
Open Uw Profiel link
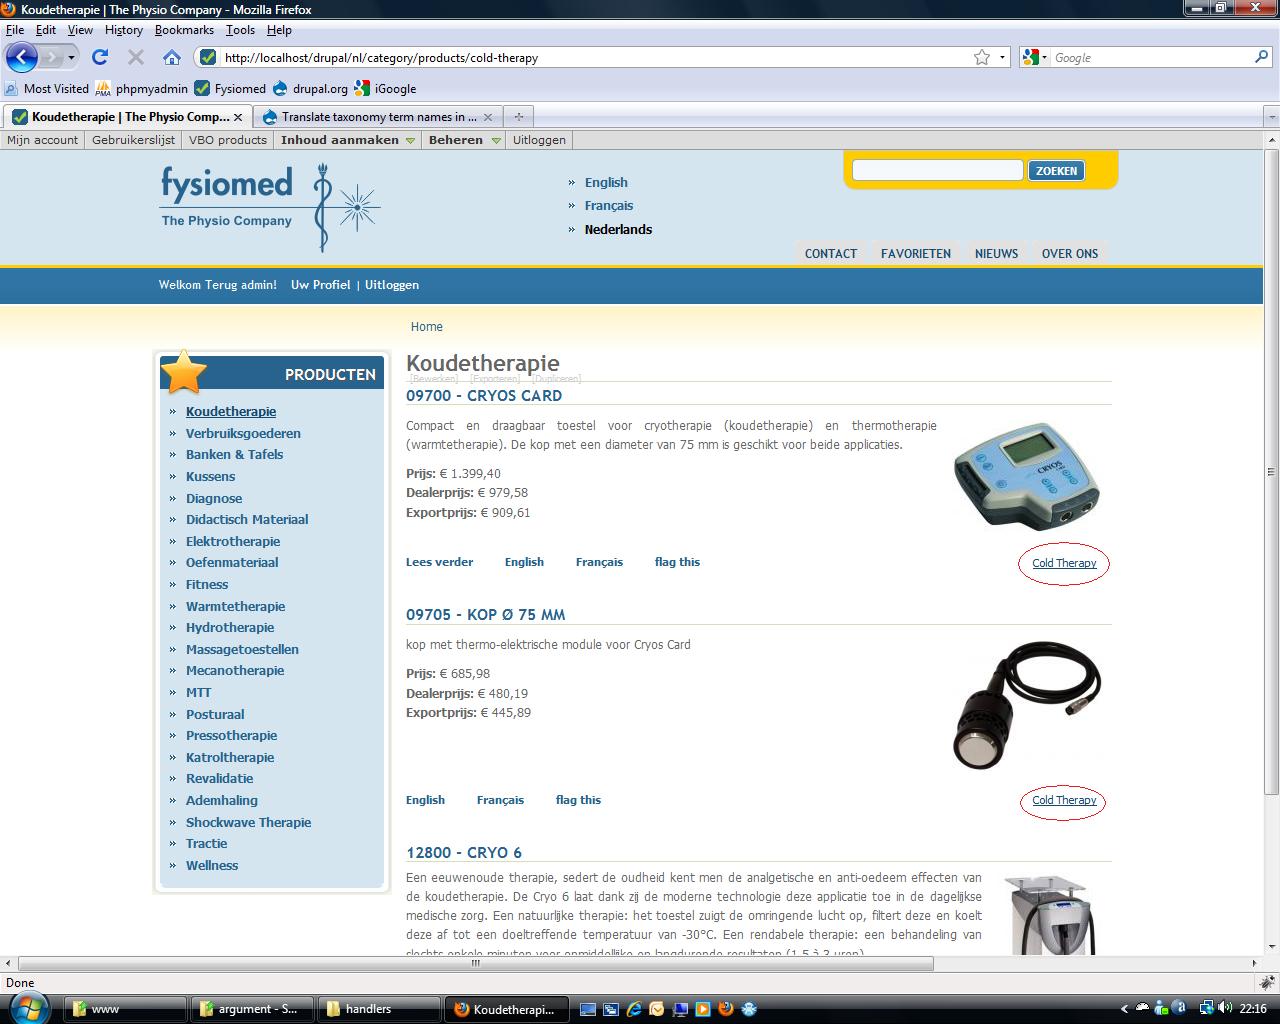(320, 285)
